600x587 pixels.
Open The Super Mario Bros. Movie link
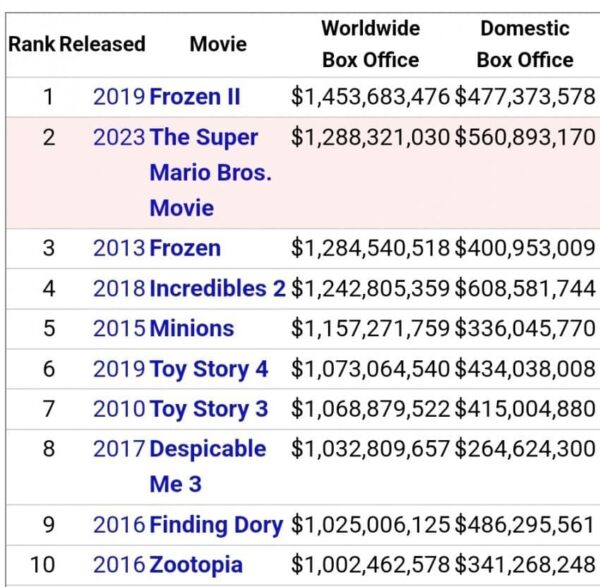[210, 172]
